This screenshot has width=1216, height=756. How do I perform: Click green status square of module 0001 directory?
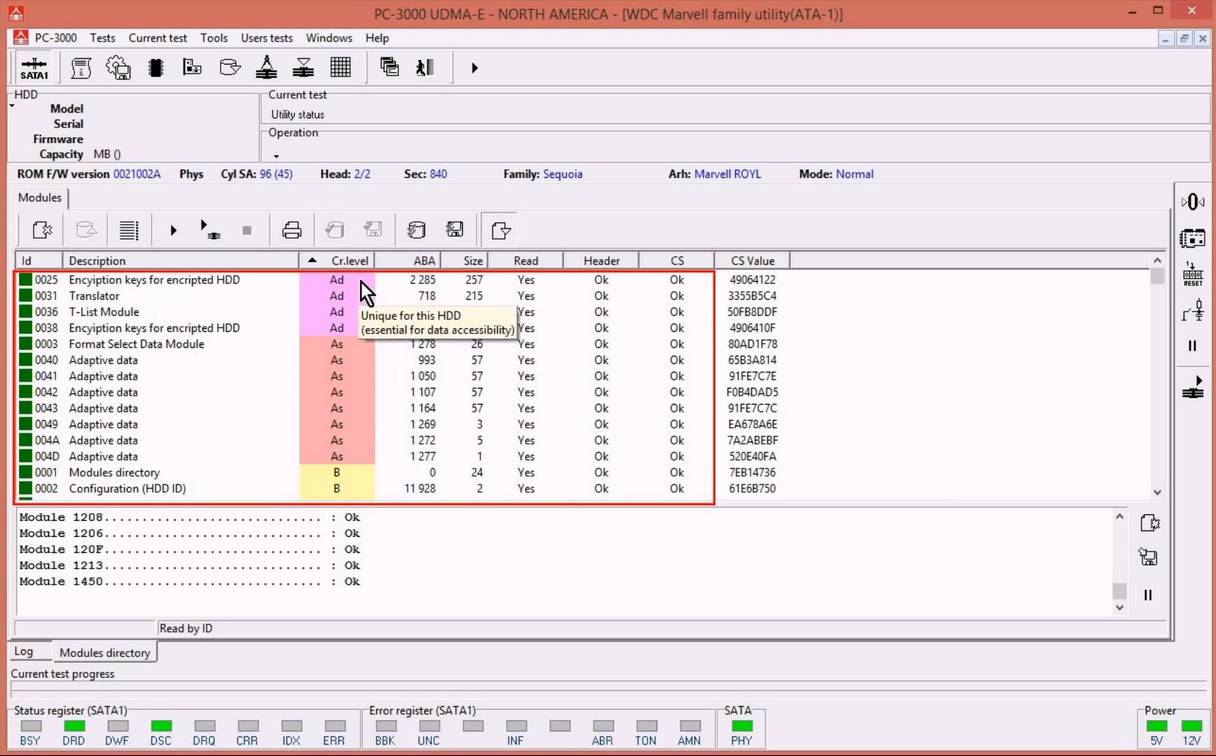25,472
